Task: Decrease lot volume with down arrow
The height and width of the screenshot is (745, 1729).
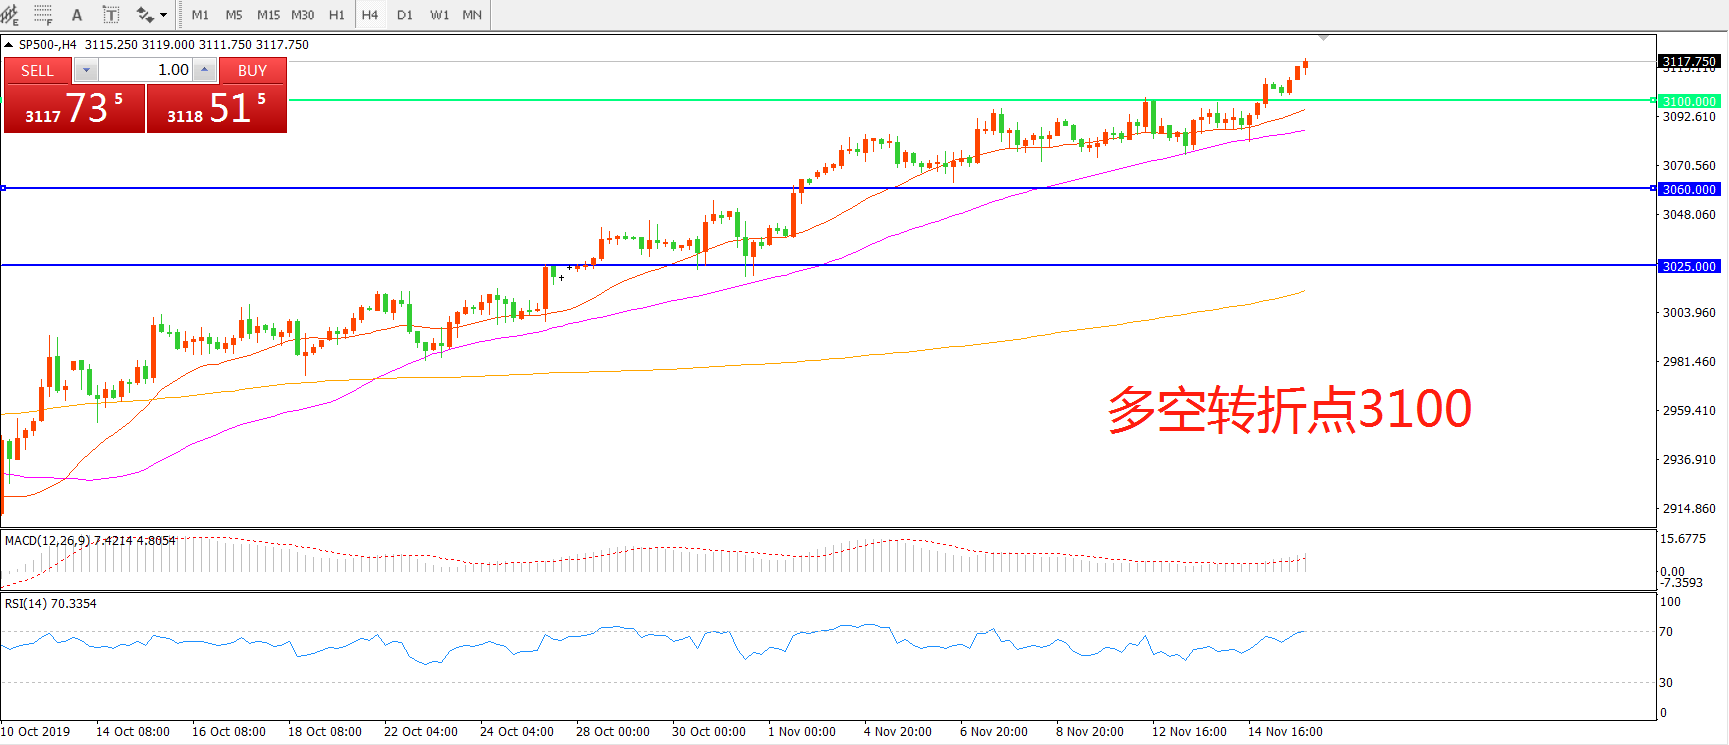Action: (86, 70)
